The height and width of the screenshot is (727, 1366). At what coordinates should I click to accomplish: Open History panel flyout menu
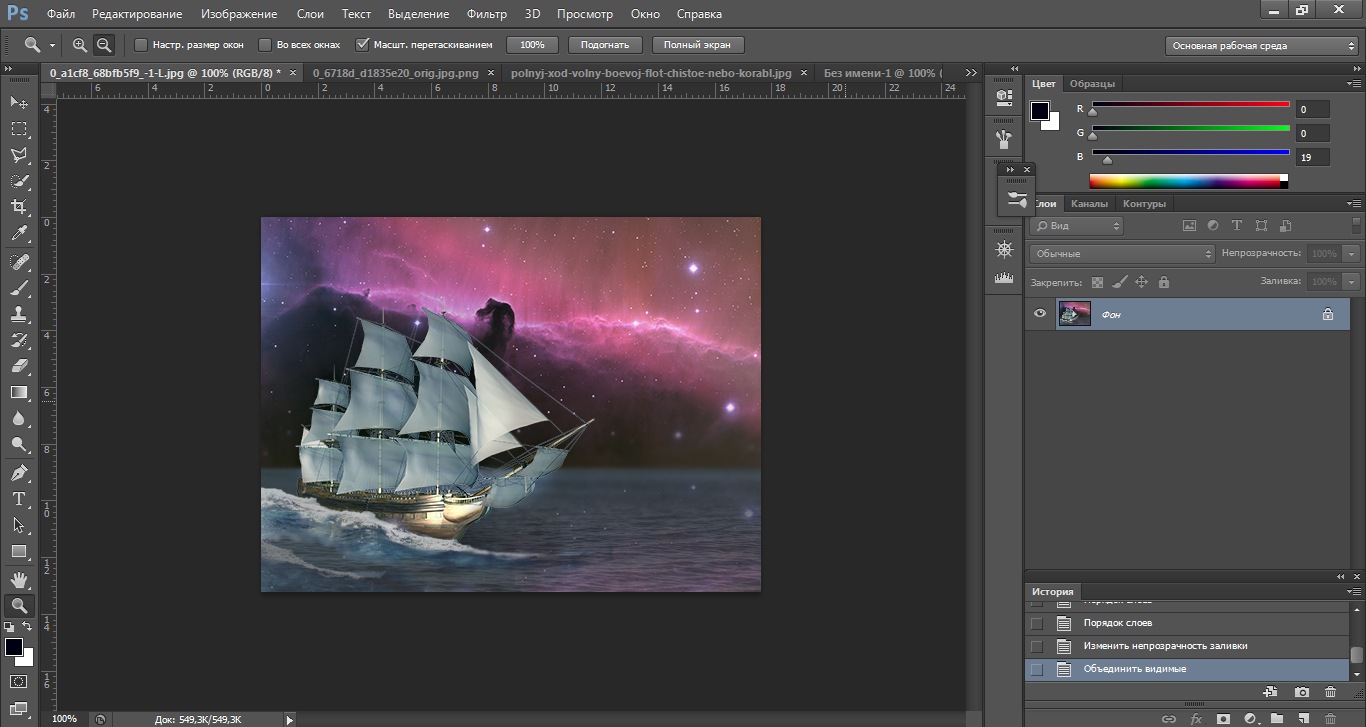click(x=1354, y=592)
